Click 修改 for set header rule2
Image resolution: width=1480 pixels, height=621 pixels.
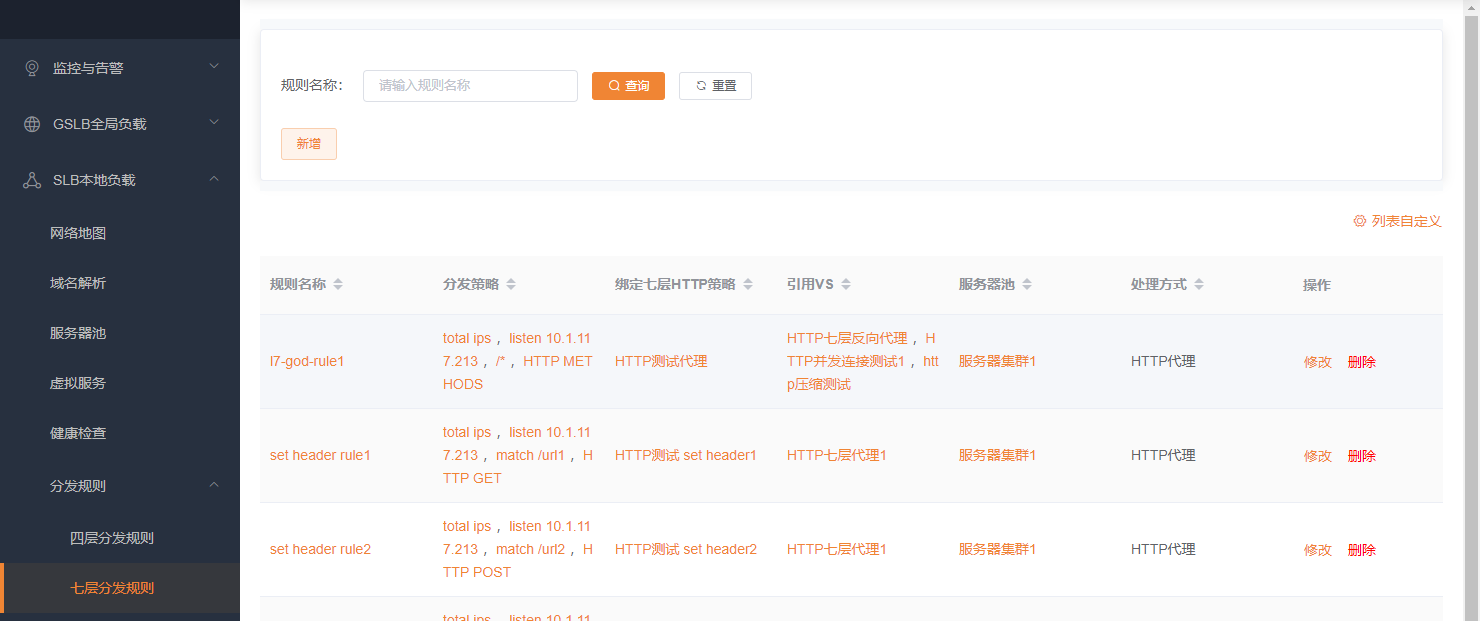(1318, 550)
